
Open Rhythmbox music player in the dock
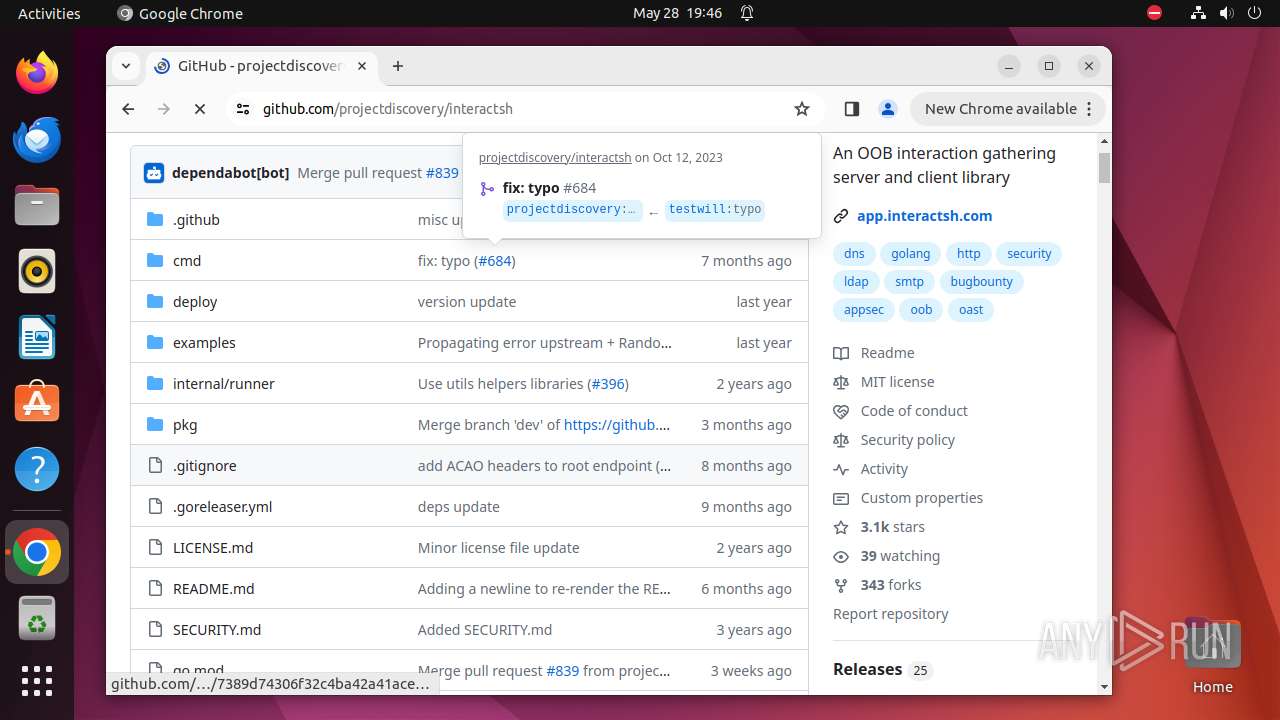(x=37, y=271)
